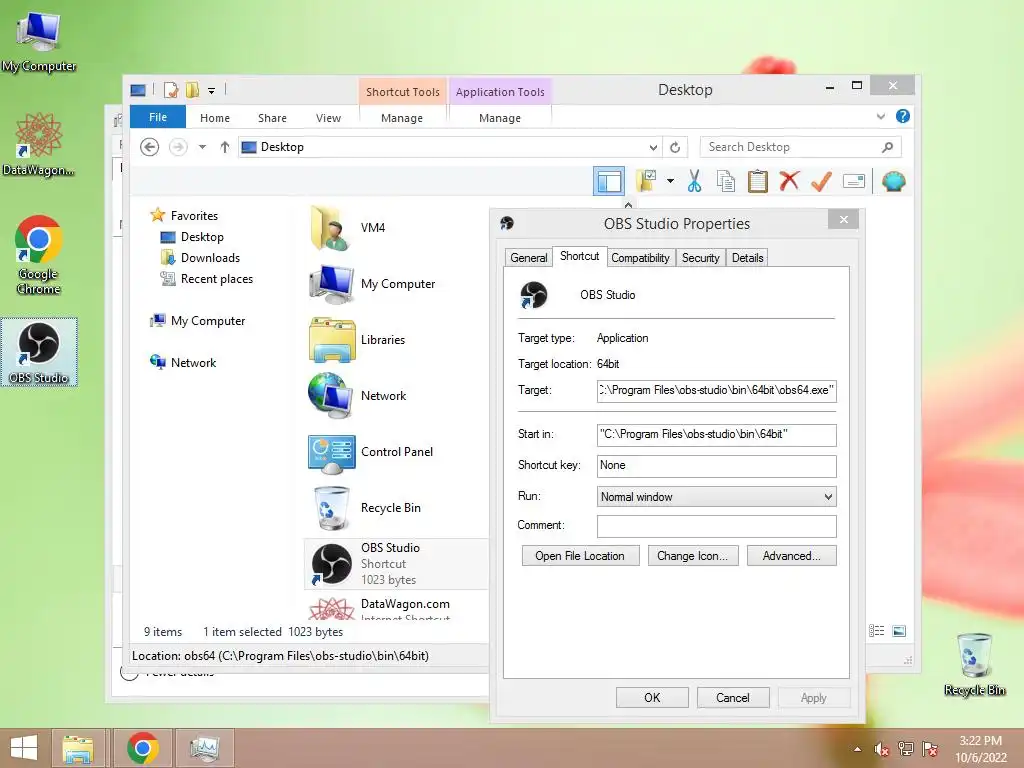This screenshot has width=1024, height=768.
Task: Click the Up one level arrow
Action: [225, 147]
